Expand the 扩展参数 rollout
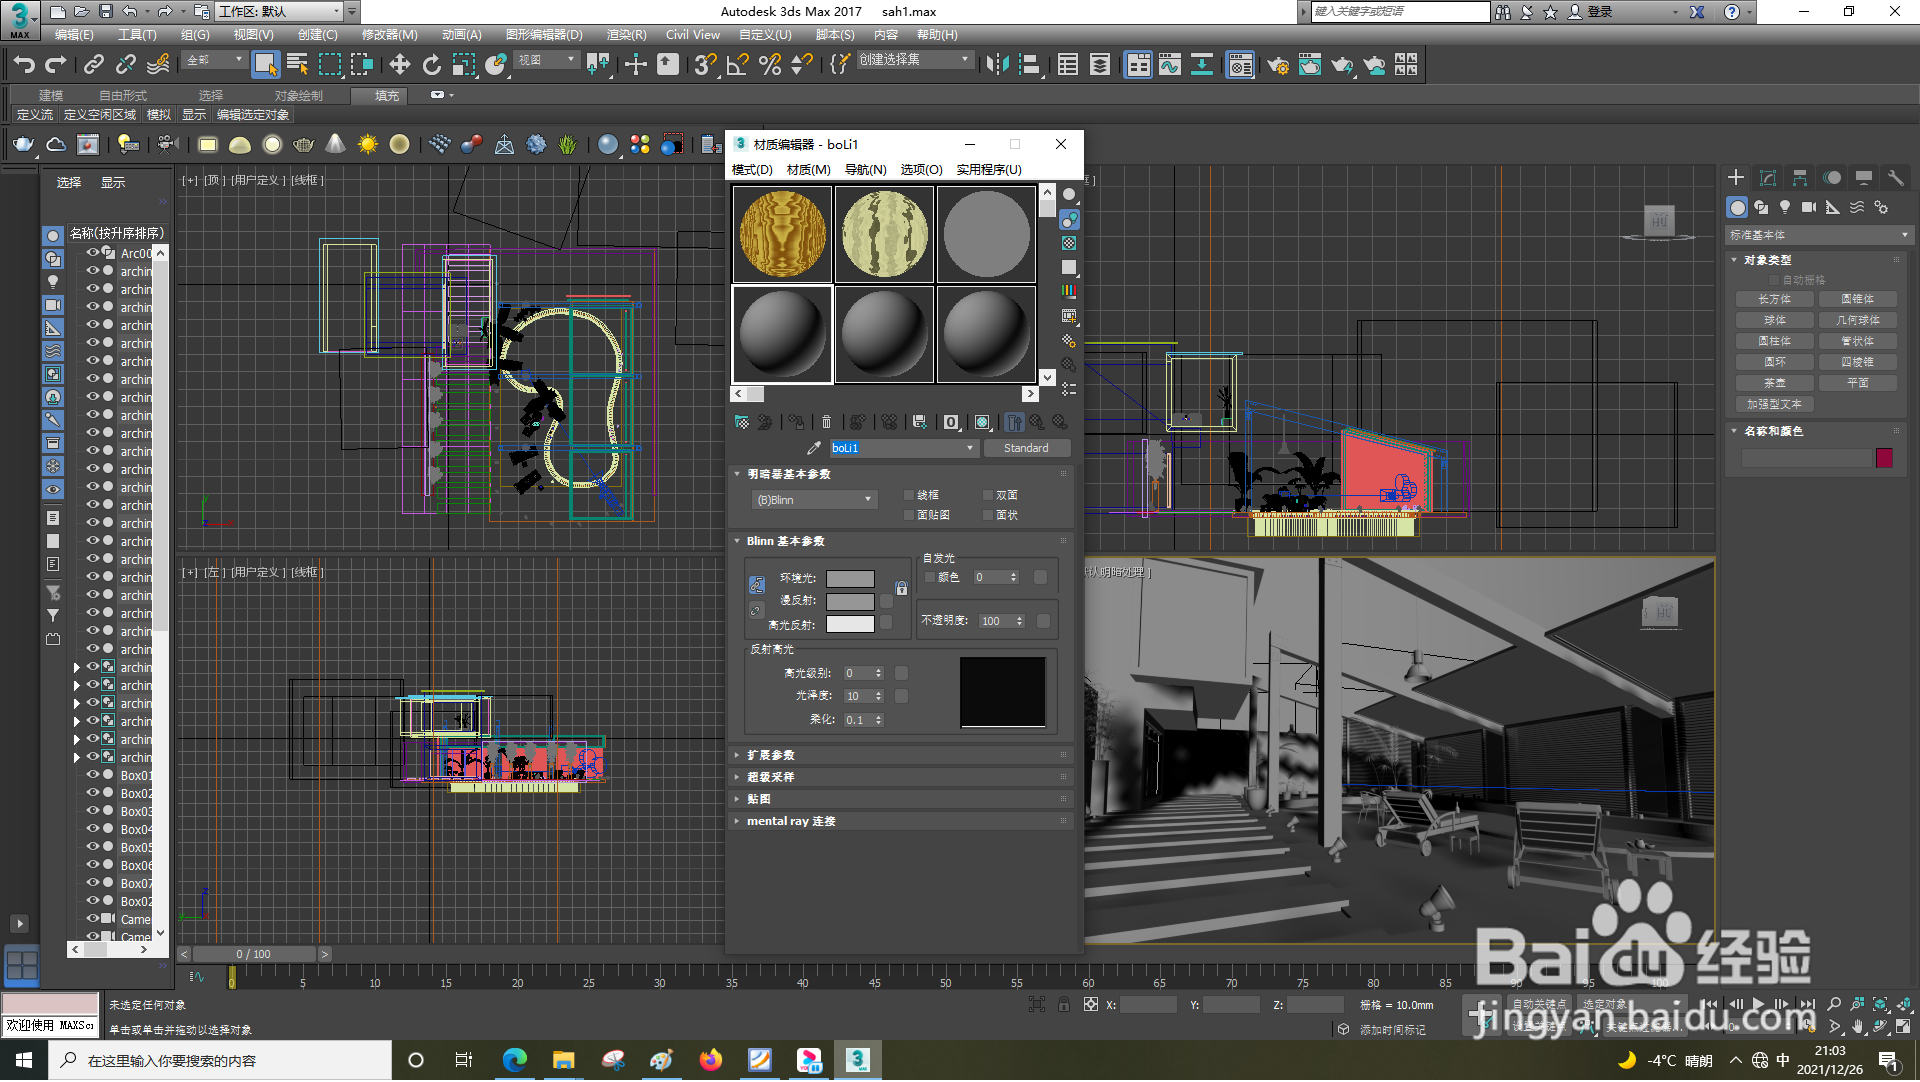 click(x=770, y=756)
